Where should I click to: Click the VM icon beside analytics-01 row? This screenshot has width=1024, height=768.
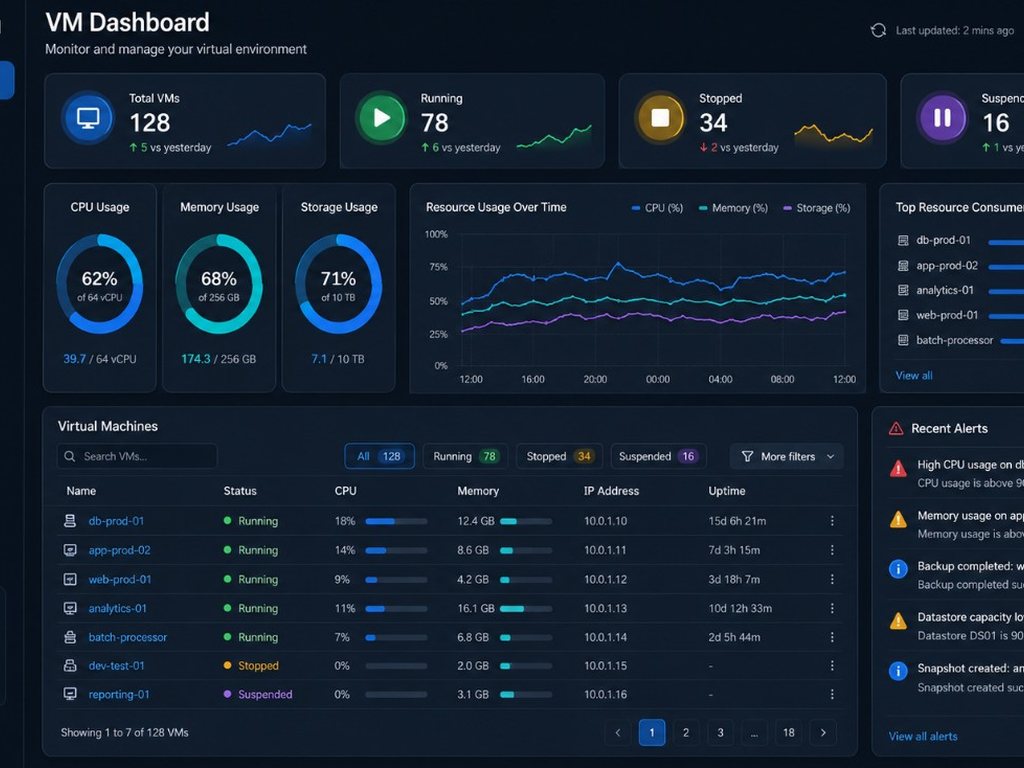point(70,608)
